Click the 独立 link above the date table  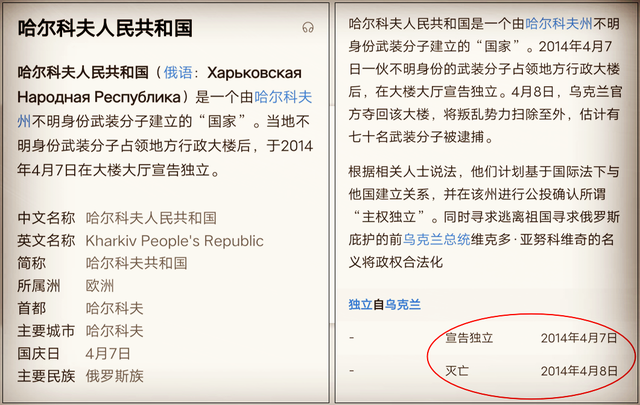pyautogui.click(x=360, y=304)
